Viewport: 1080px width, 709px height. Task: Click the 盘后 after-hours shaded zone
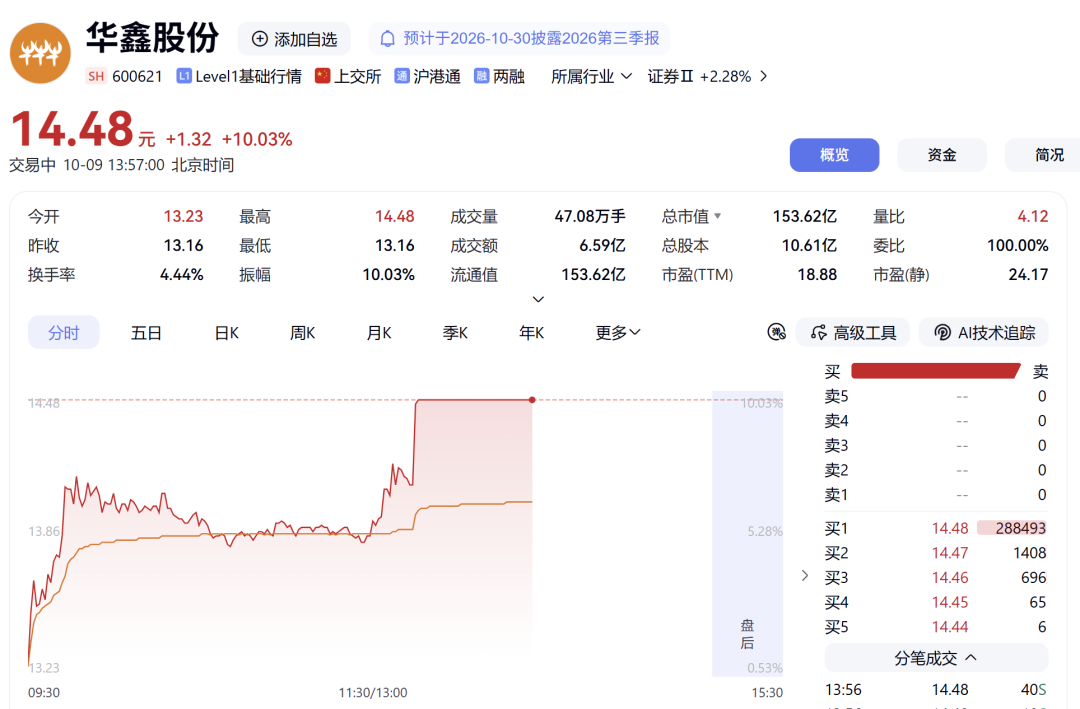point(747,534)
